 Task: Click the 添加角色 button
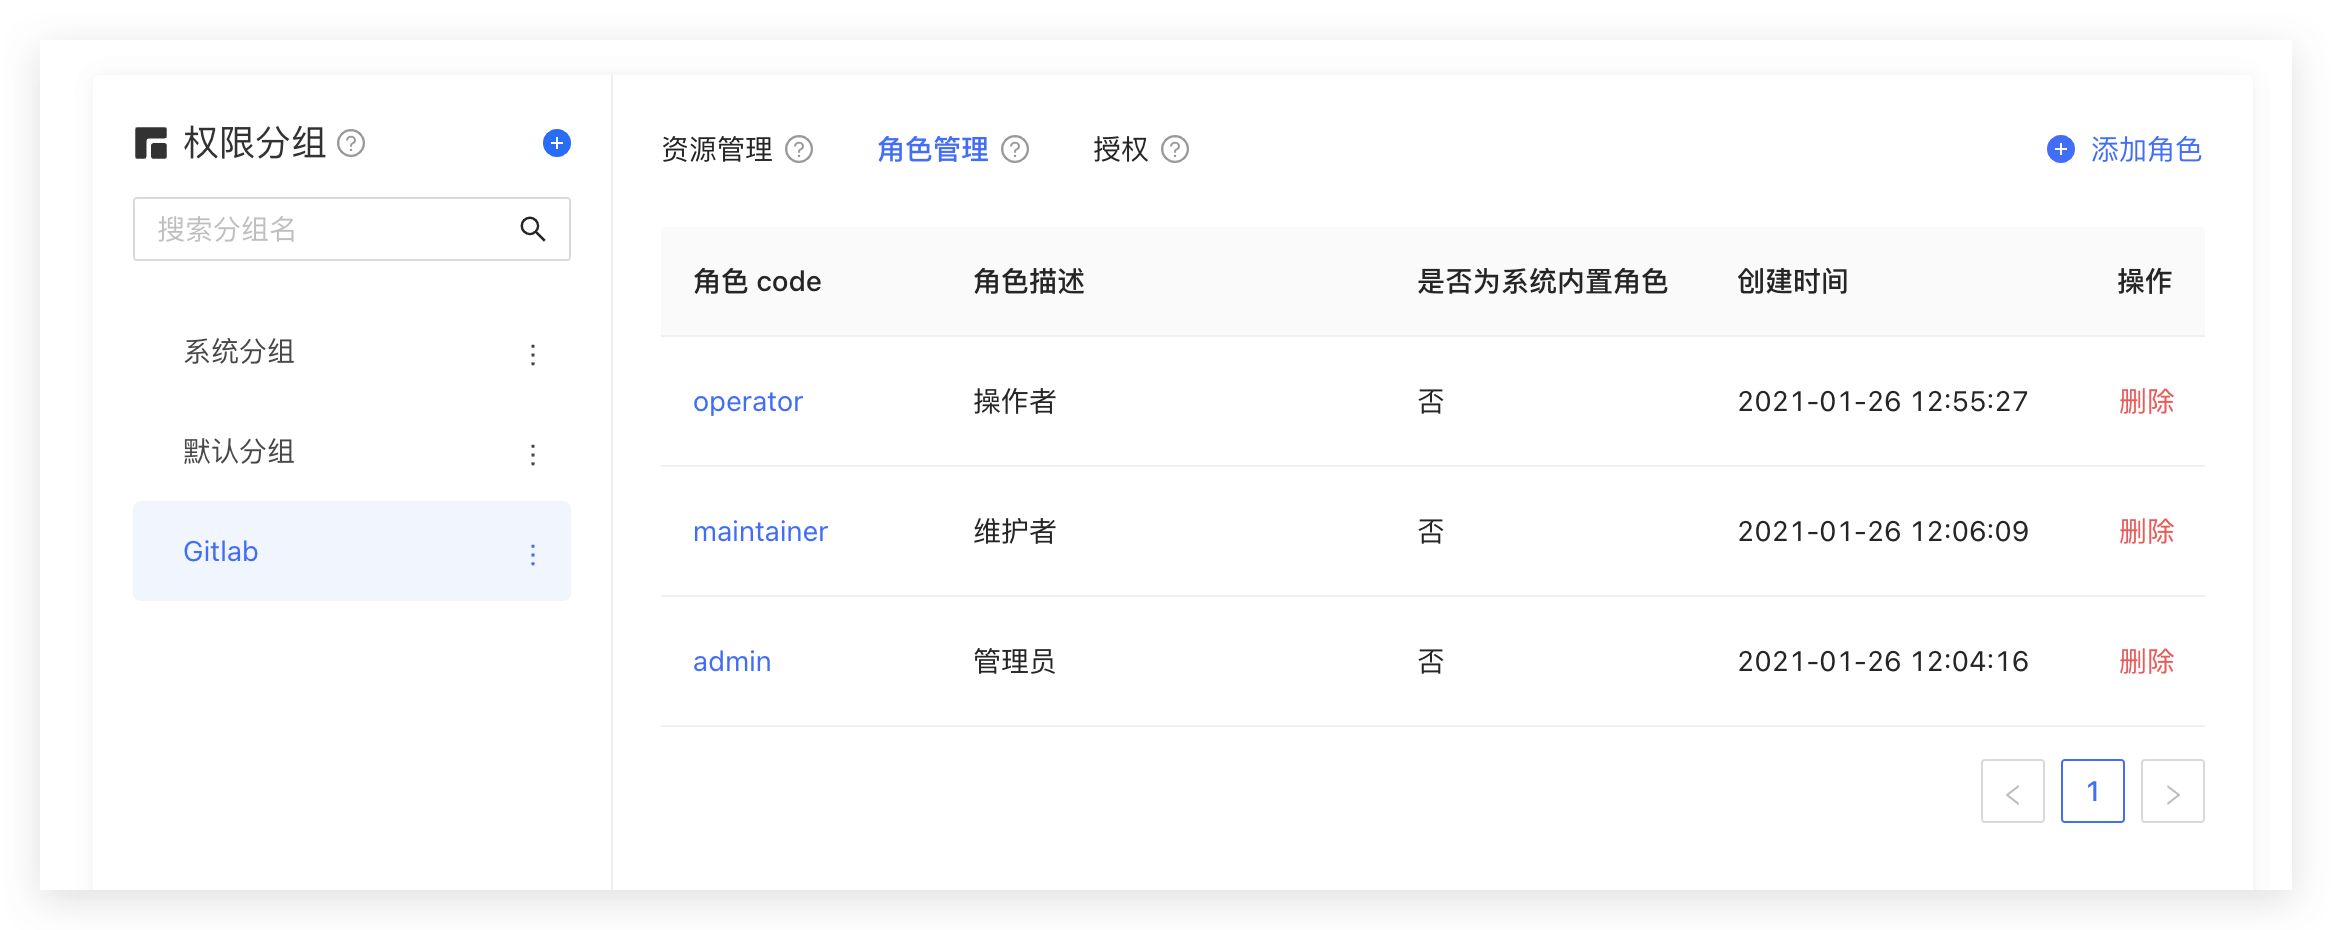tap(2125, 149)
